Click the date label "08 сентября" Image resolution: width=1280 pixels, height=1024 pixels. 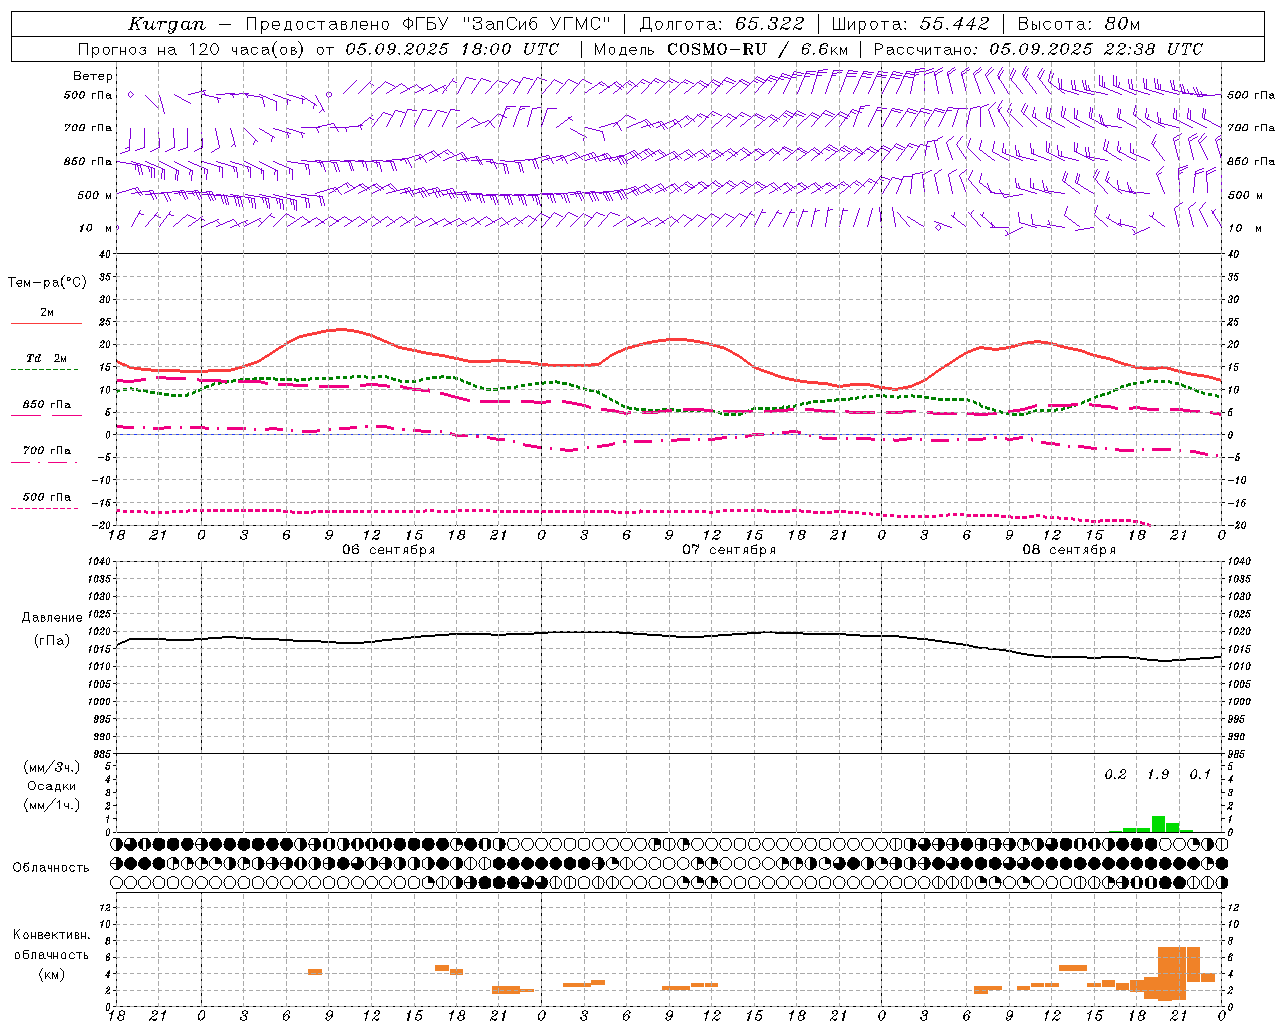(1069, 550)
